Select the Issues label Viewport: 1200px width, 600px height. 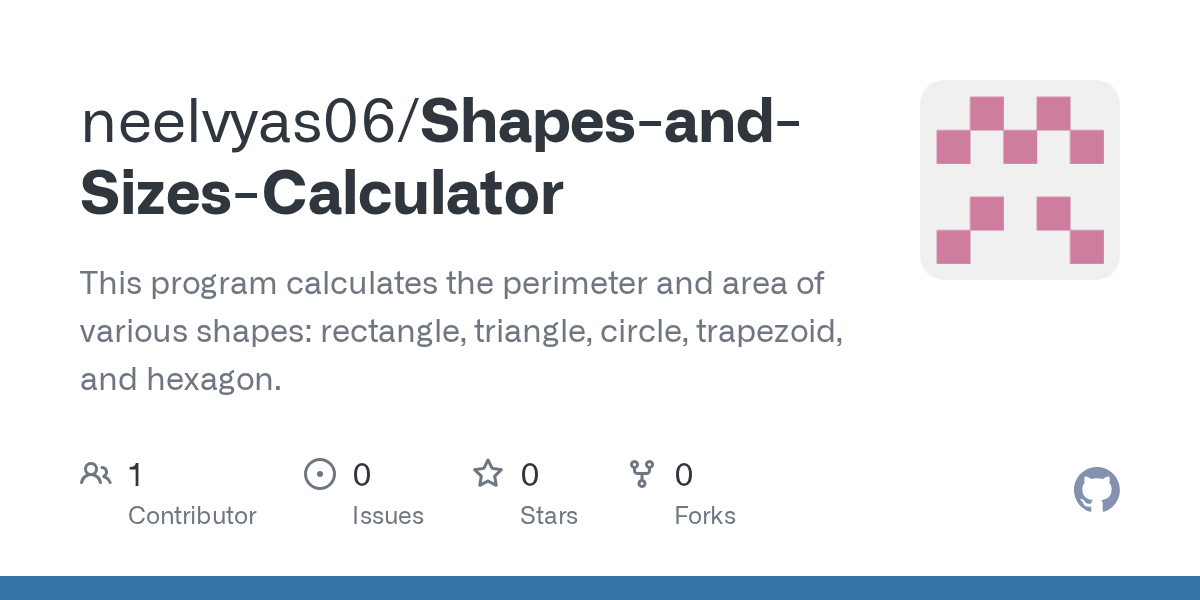tap(388, 516)
